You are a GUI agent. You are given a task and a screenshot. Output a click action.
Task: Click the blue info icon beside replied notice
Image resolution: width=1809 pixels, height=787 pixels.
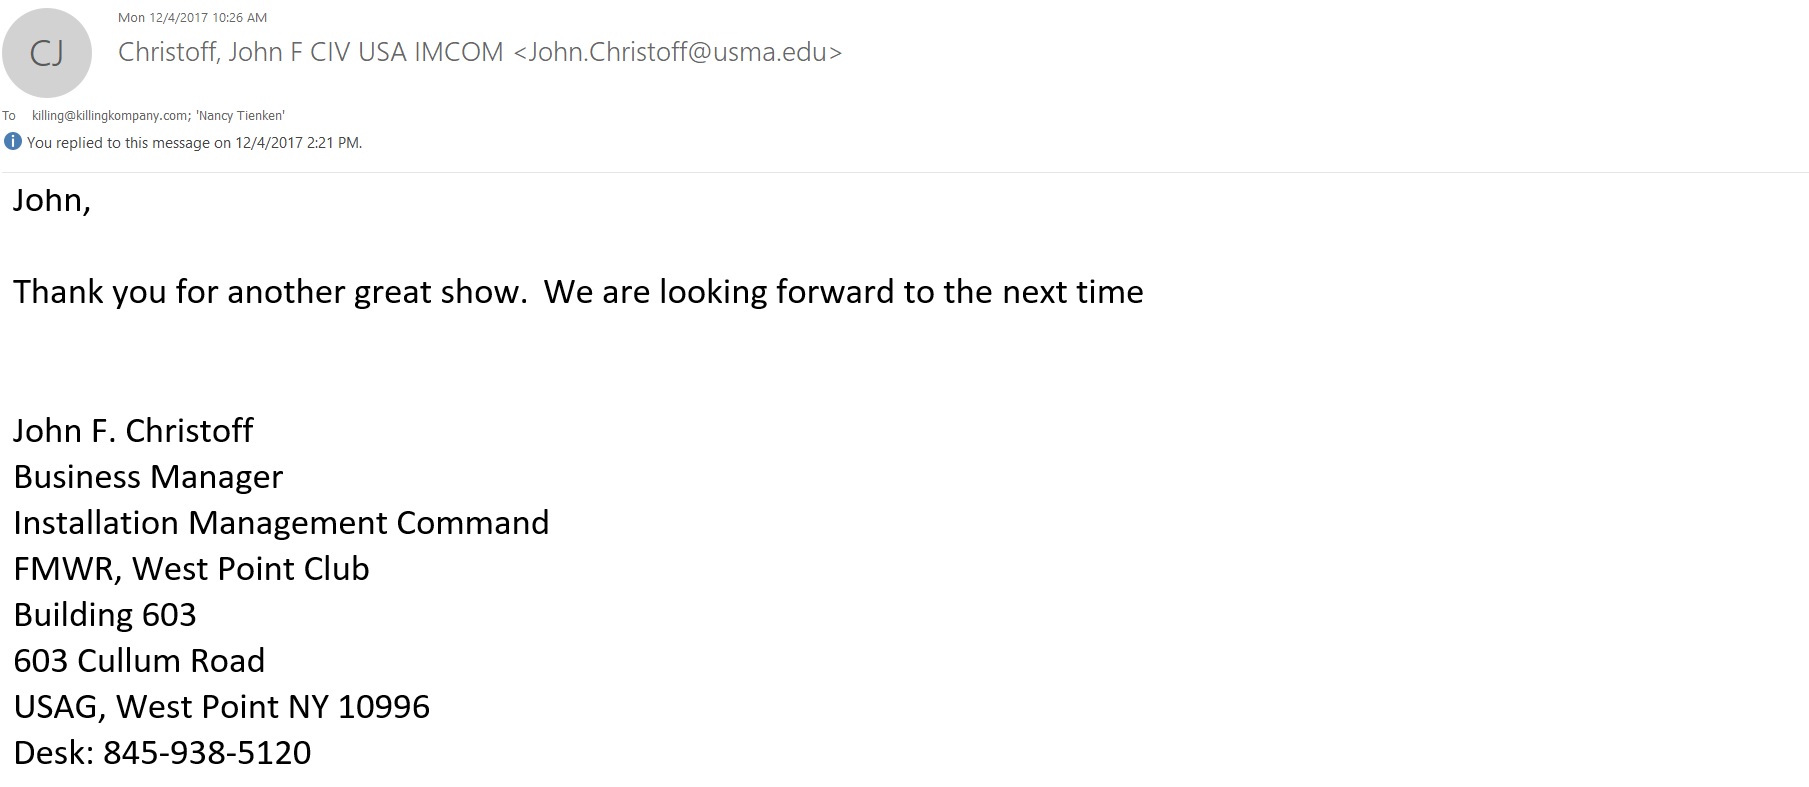pos(13,141)
